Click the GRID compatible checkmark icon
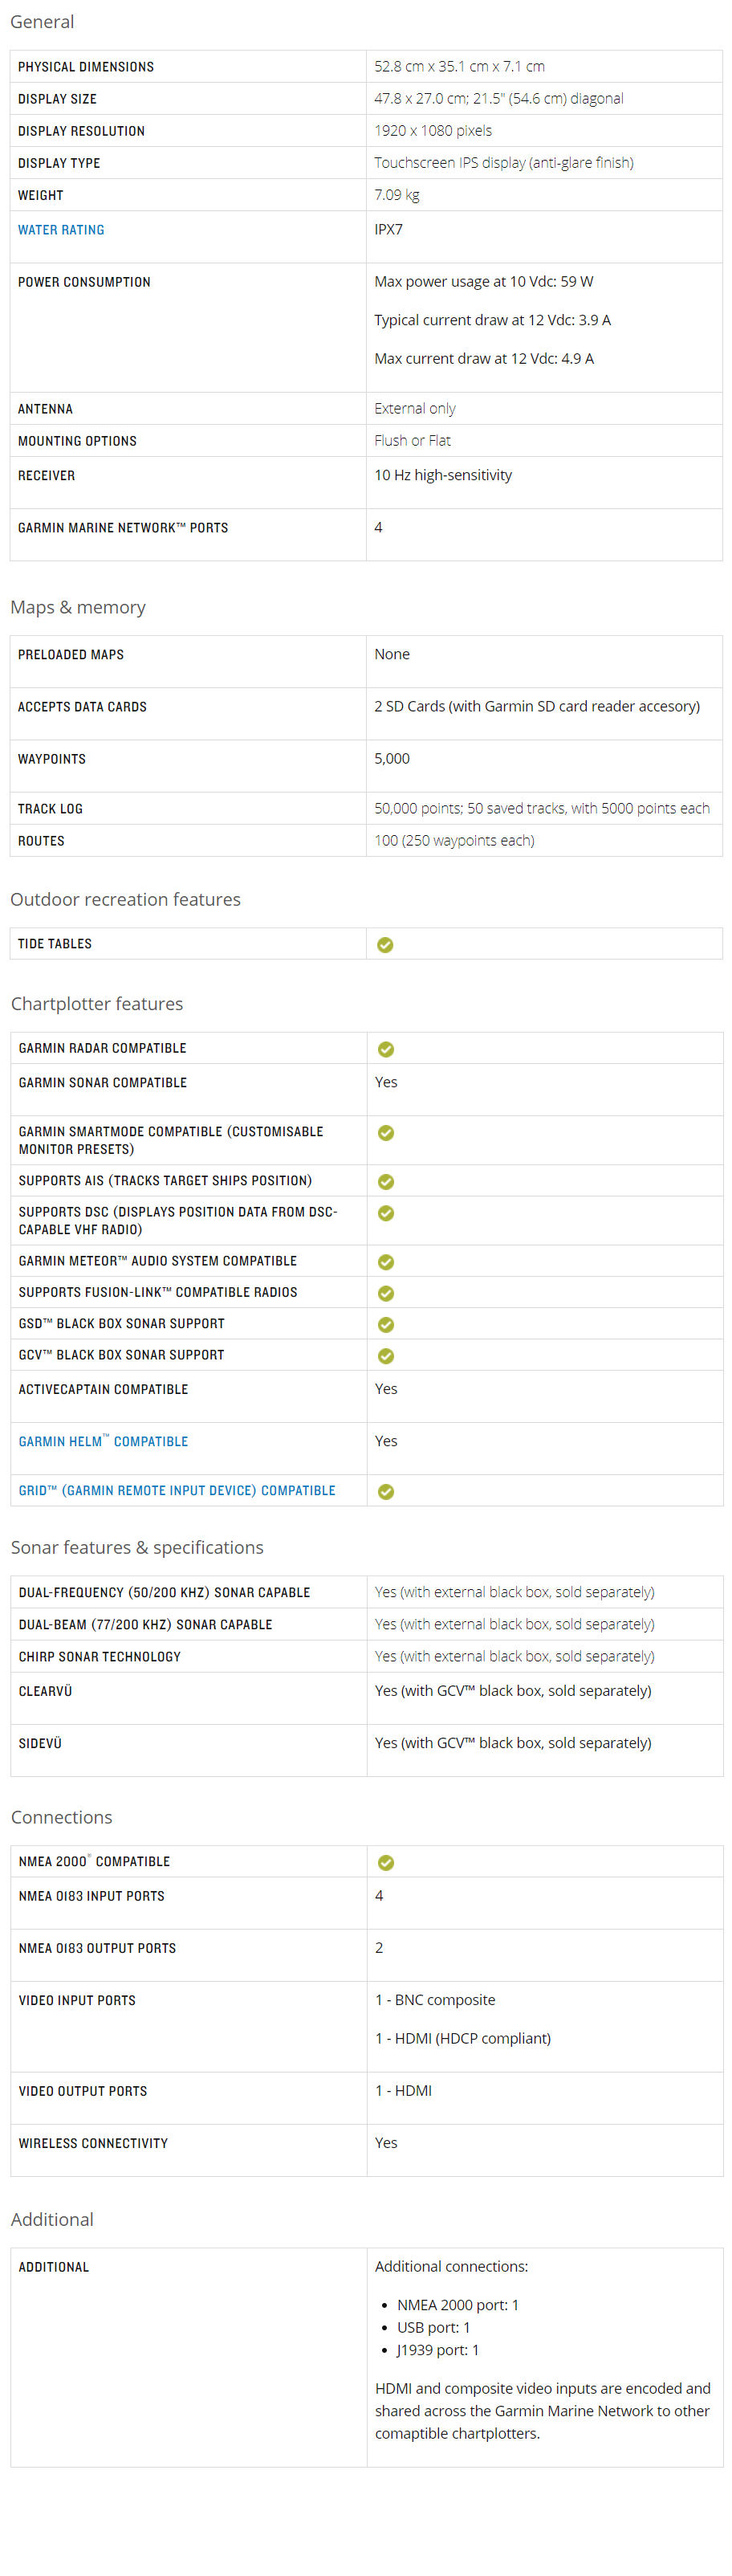 coord(386,1491)
